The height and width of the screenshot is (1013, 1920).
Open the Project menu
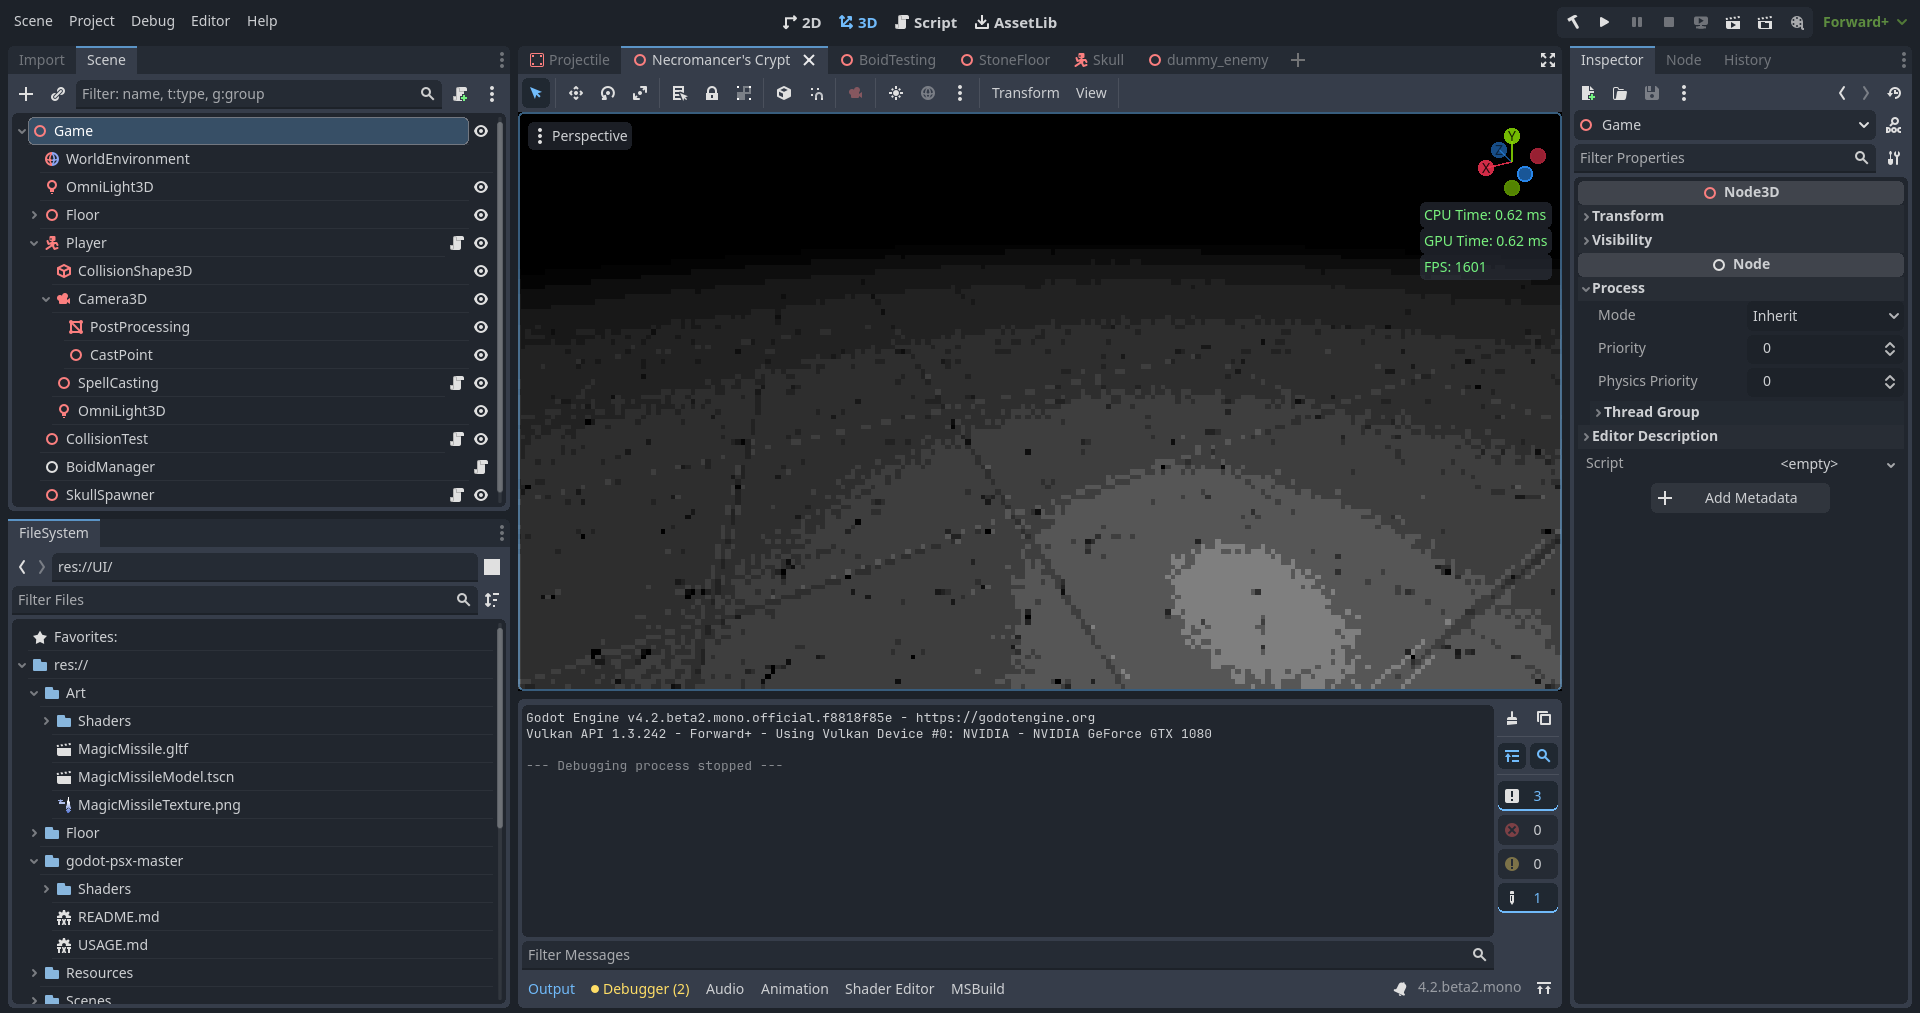pyautogui.click(x=91, y=21)
